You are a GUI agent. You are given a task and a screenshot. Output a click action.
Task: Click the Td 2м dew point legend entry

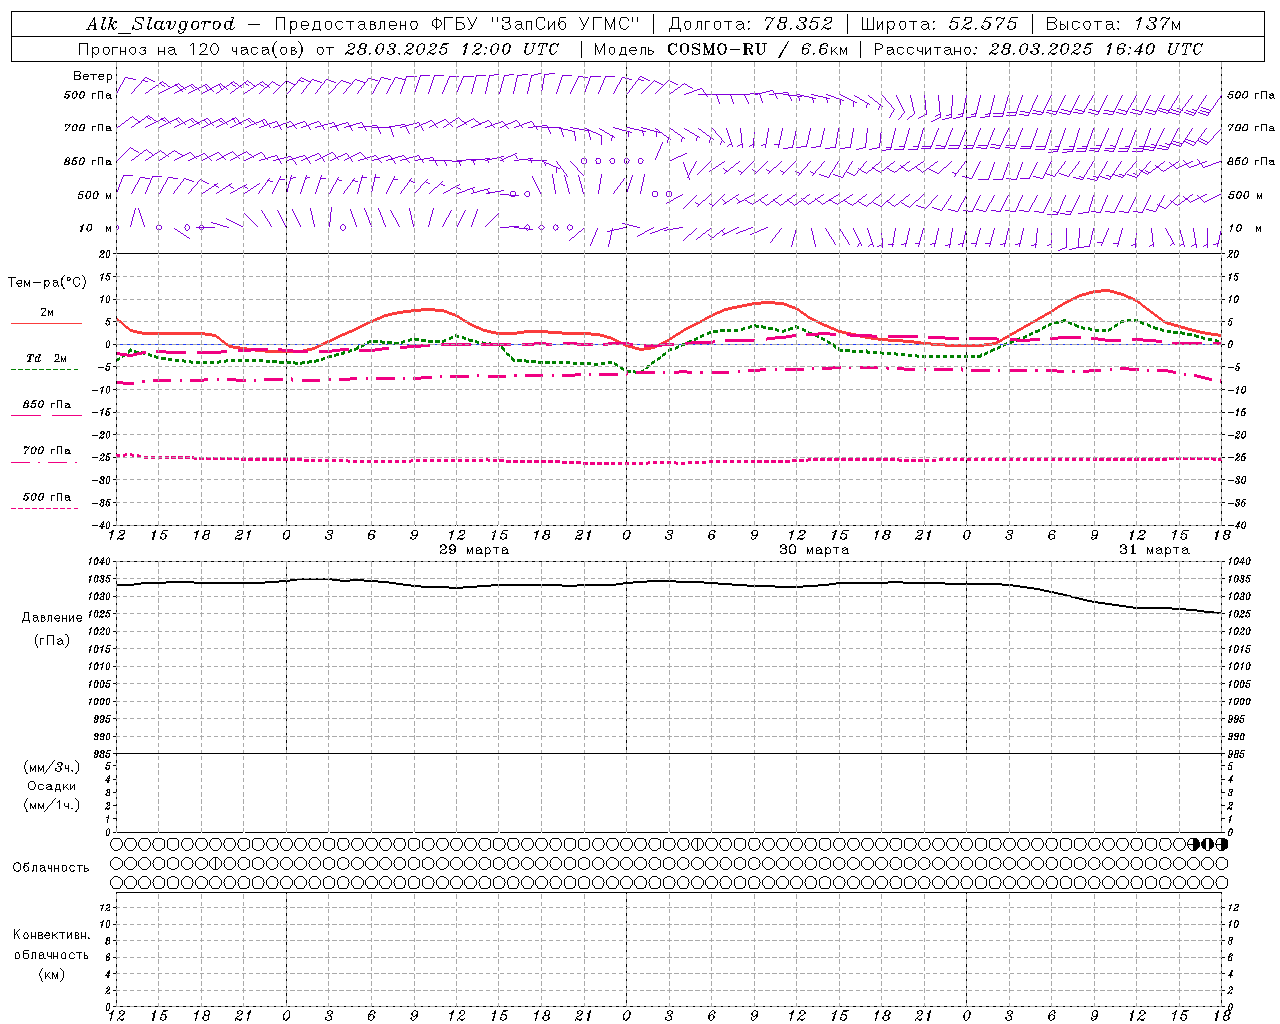(47, 358)
